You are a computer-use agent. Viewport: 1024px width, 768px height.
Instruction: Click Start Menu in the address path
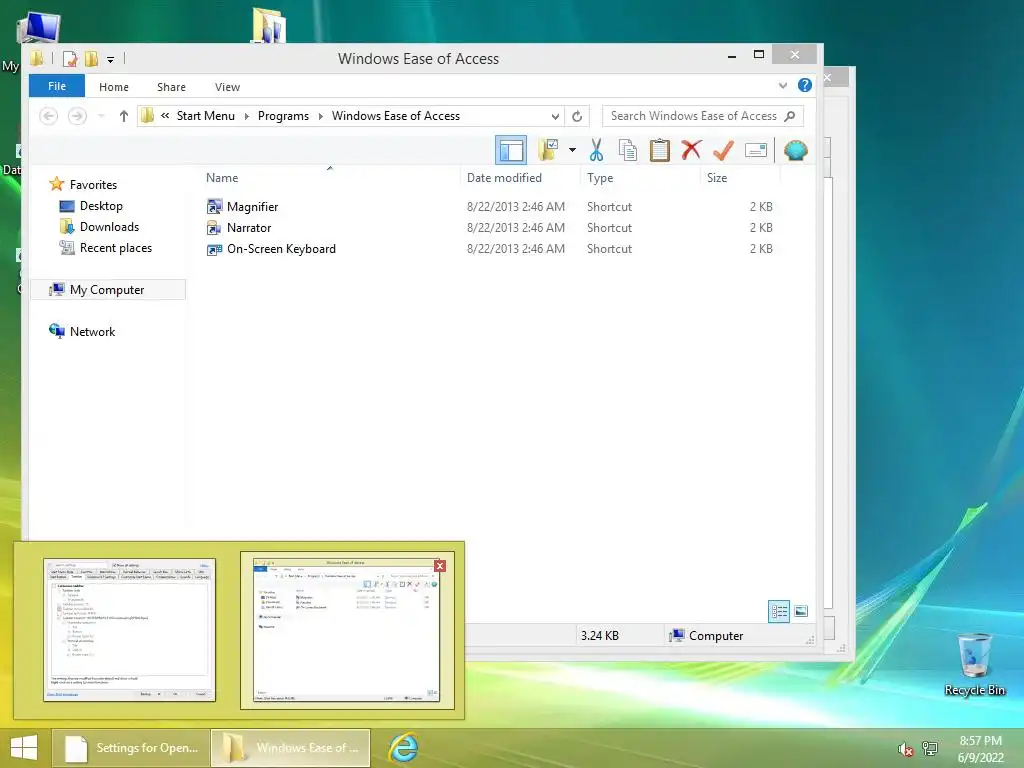[205, 116]
